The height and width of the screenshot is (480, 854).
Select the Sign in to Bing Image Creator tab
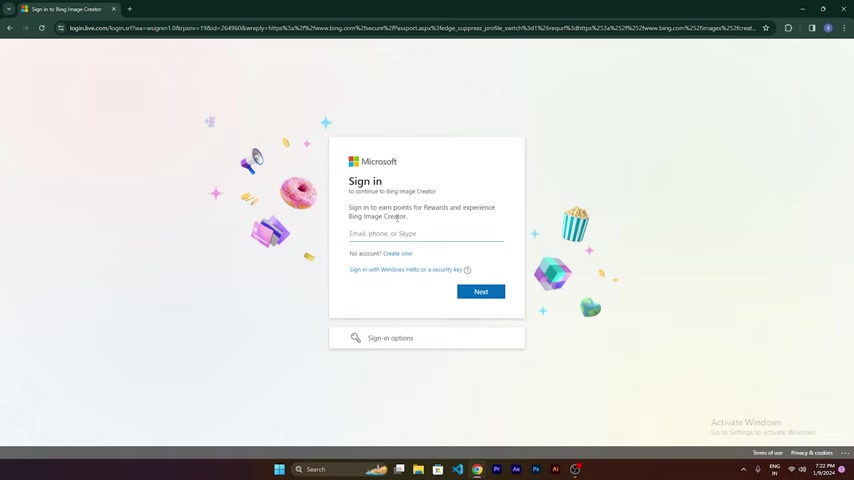[65, 9]
